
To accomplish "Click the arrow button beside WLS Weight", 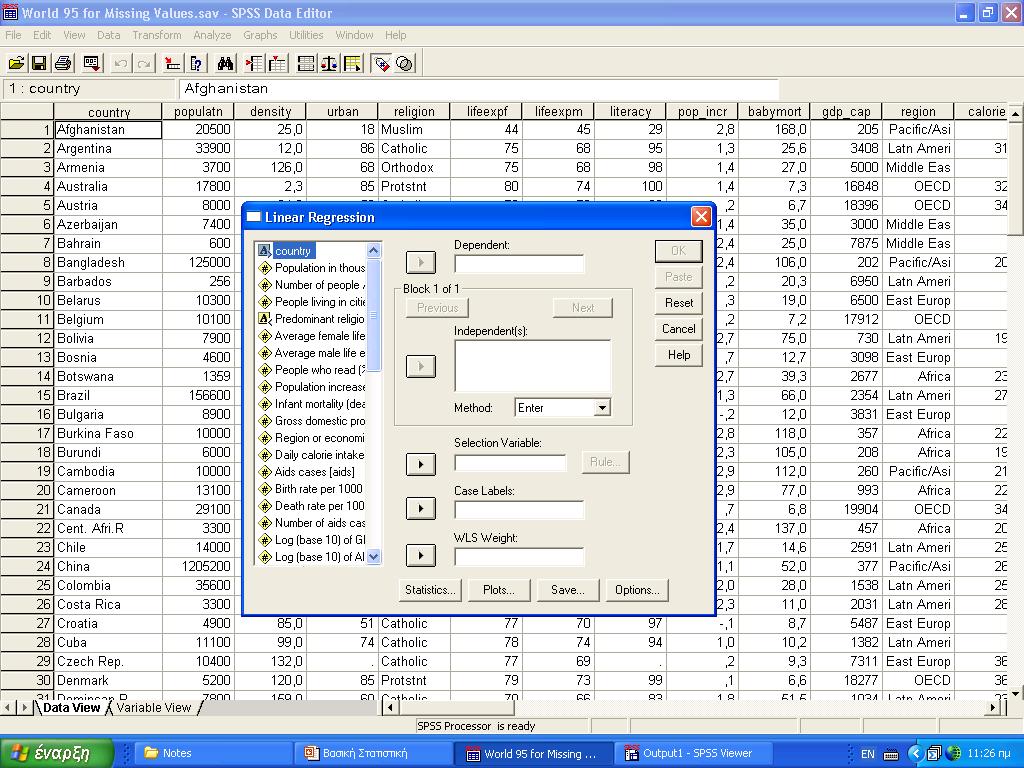I will [x=421, y=556].
